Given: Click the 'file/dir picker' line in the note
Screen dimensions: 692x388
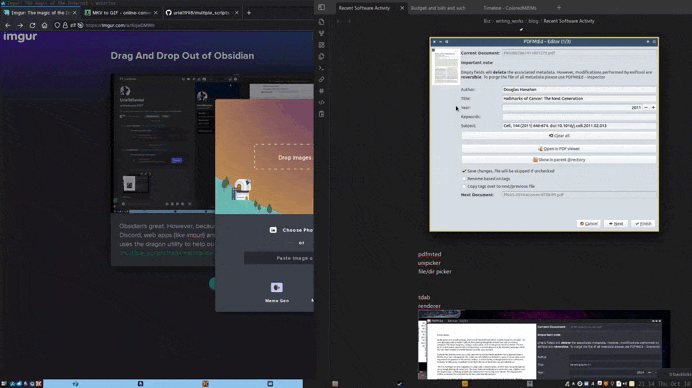Looking at the screenshot, I should pyautogui.click(x=435, y=271).
